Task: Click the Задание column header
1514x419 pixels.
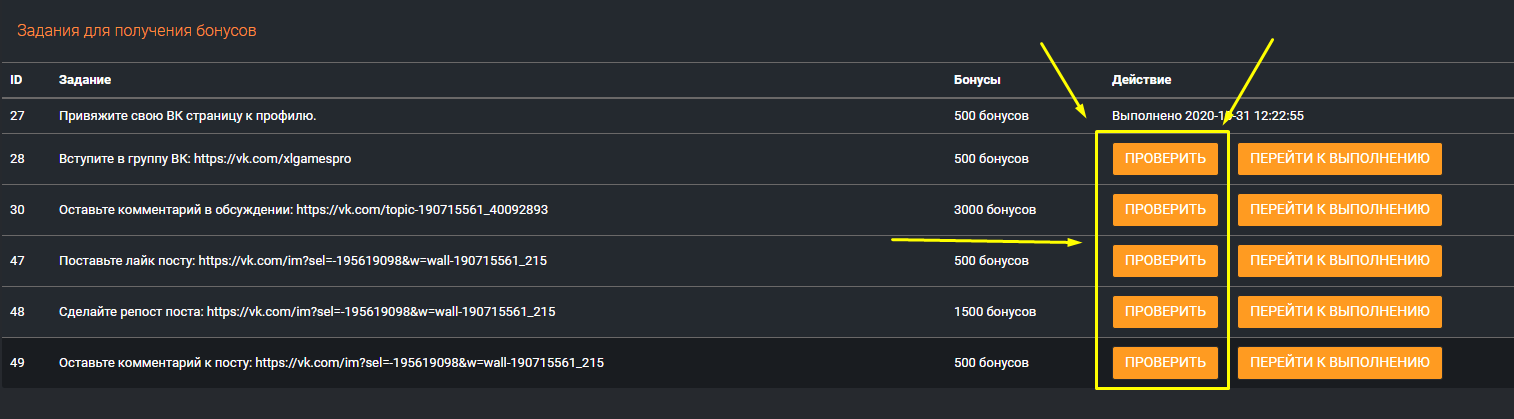Action: click(x=85, y=80)
